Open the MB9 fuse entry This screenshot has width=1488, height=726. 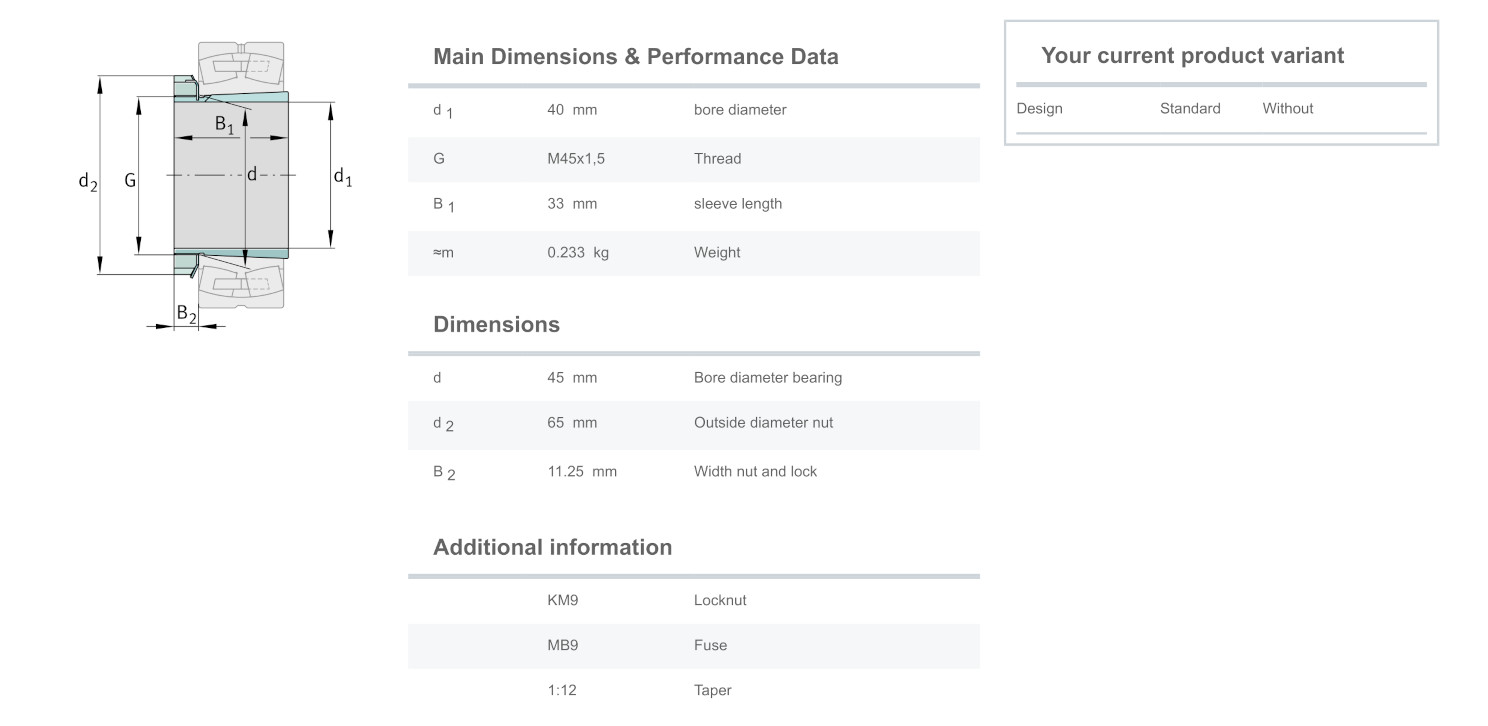563,646
